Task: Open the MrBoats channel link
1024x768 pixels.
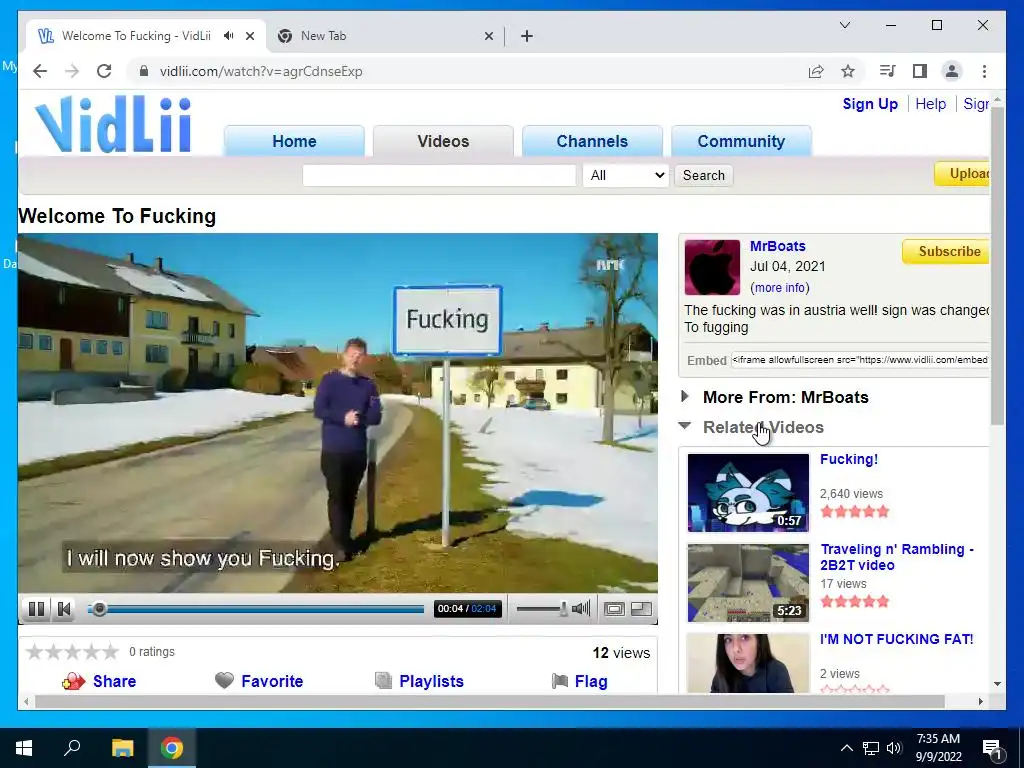Action: 777,246
